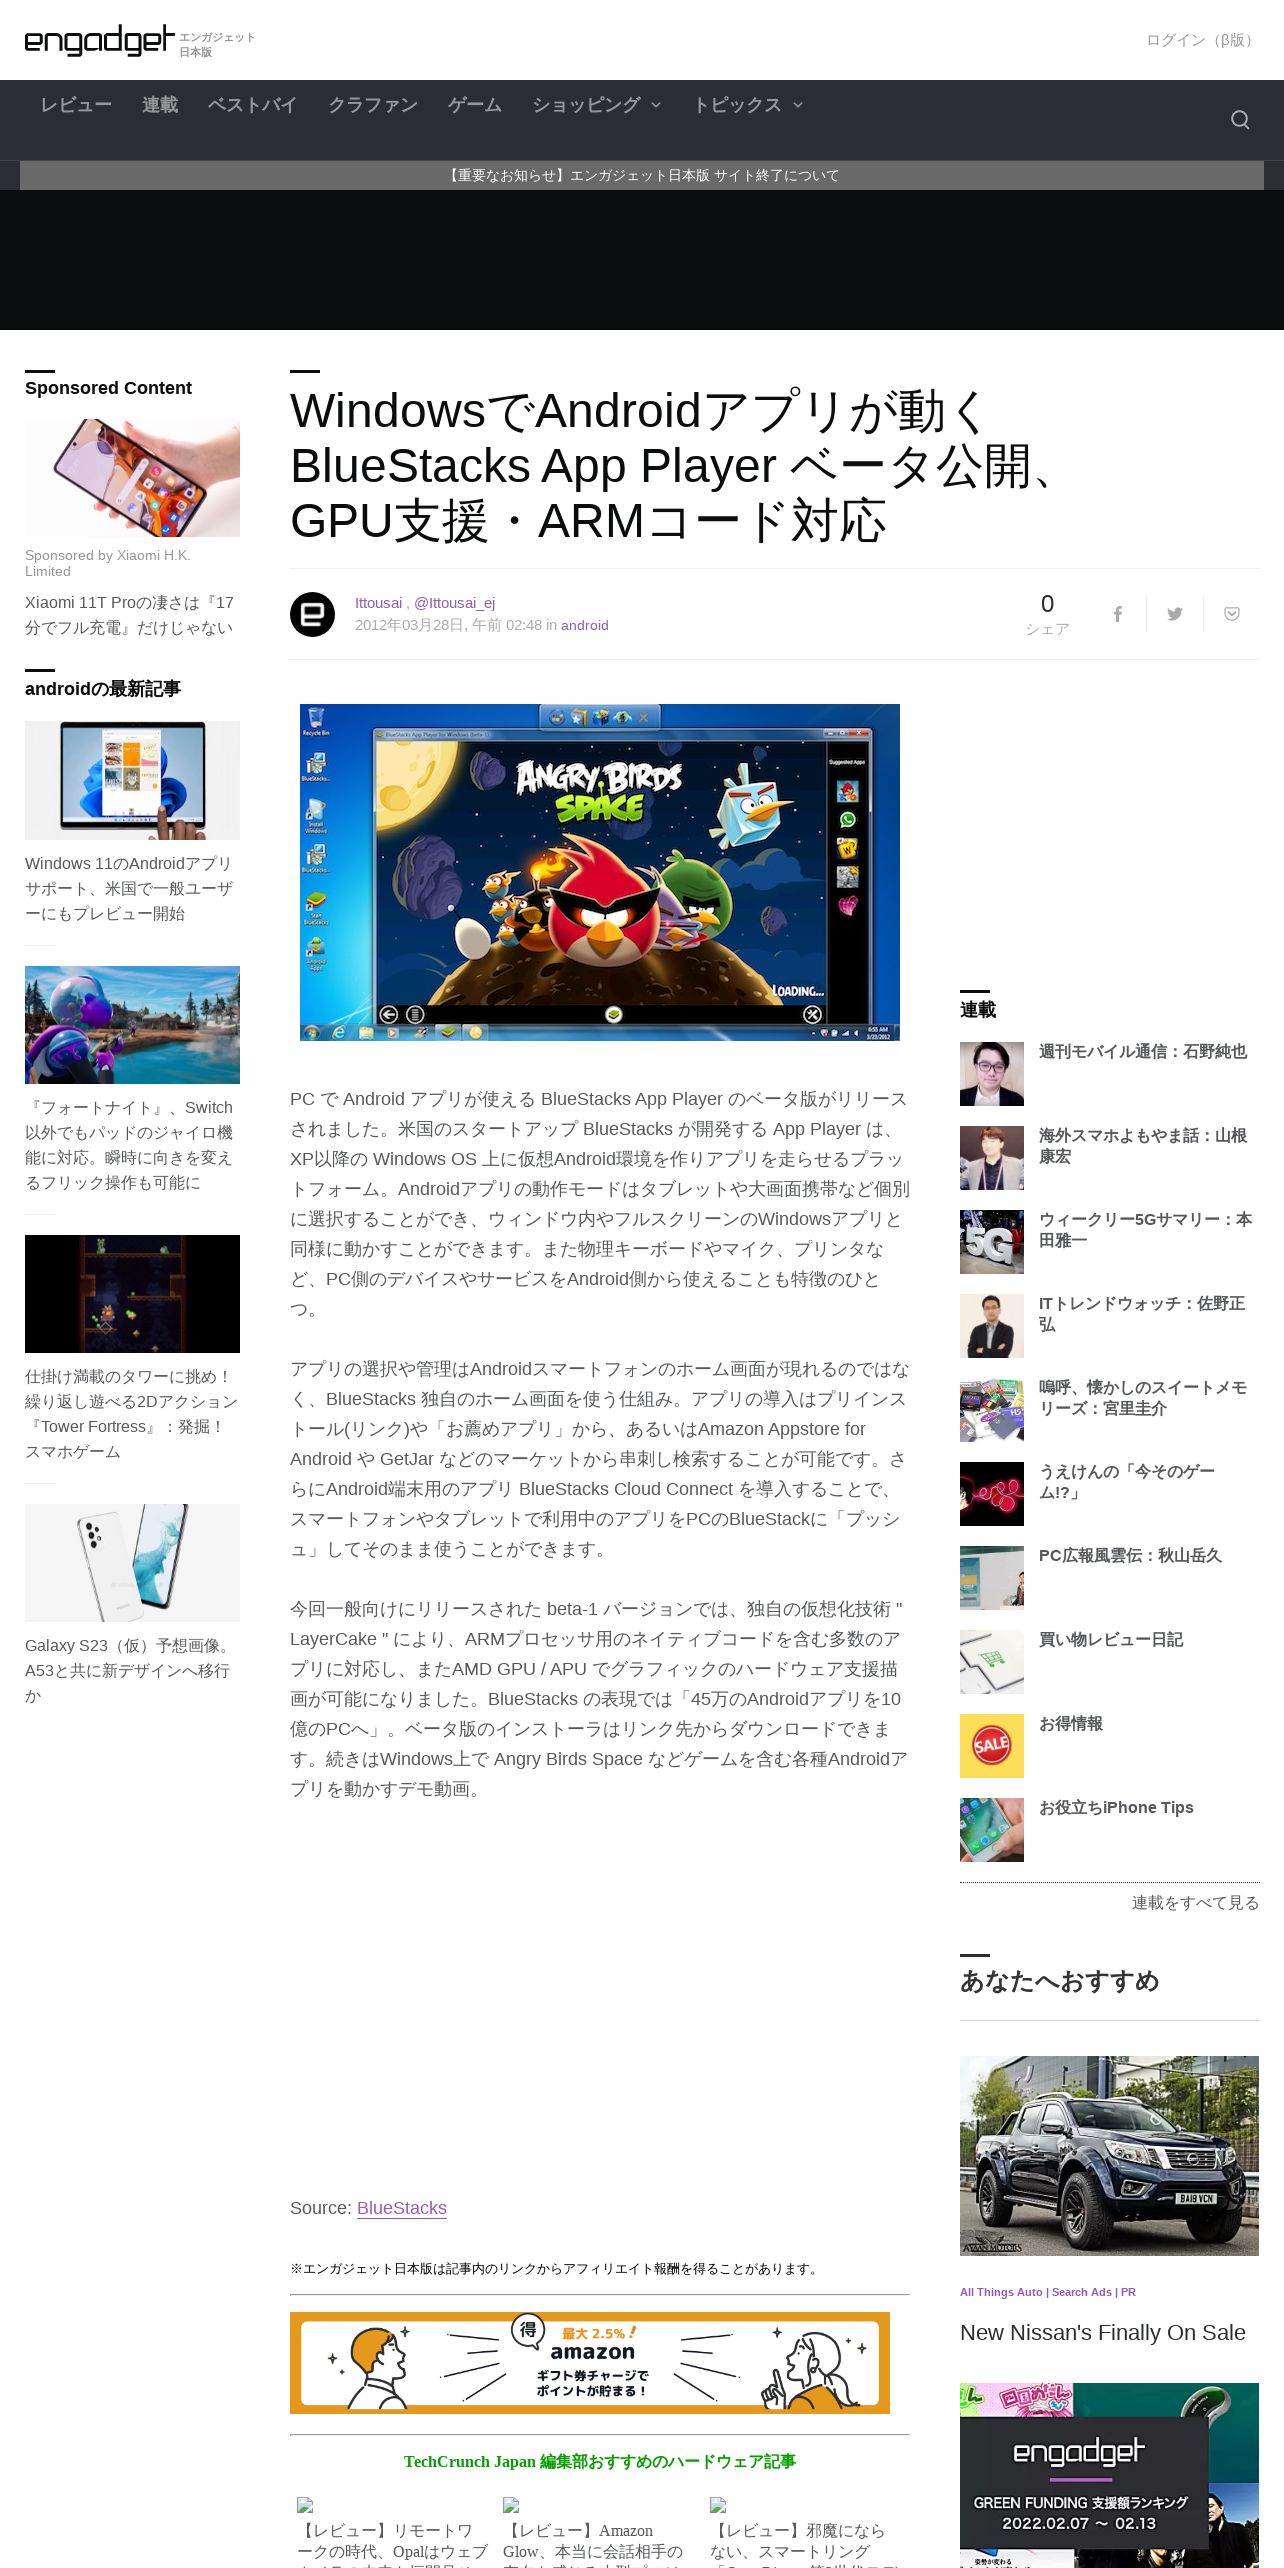Image resolution: width=1284 pixels, height=2568 pixels.
Task: Open the ベストバイ nav item
Action: [x=252, y=105]
